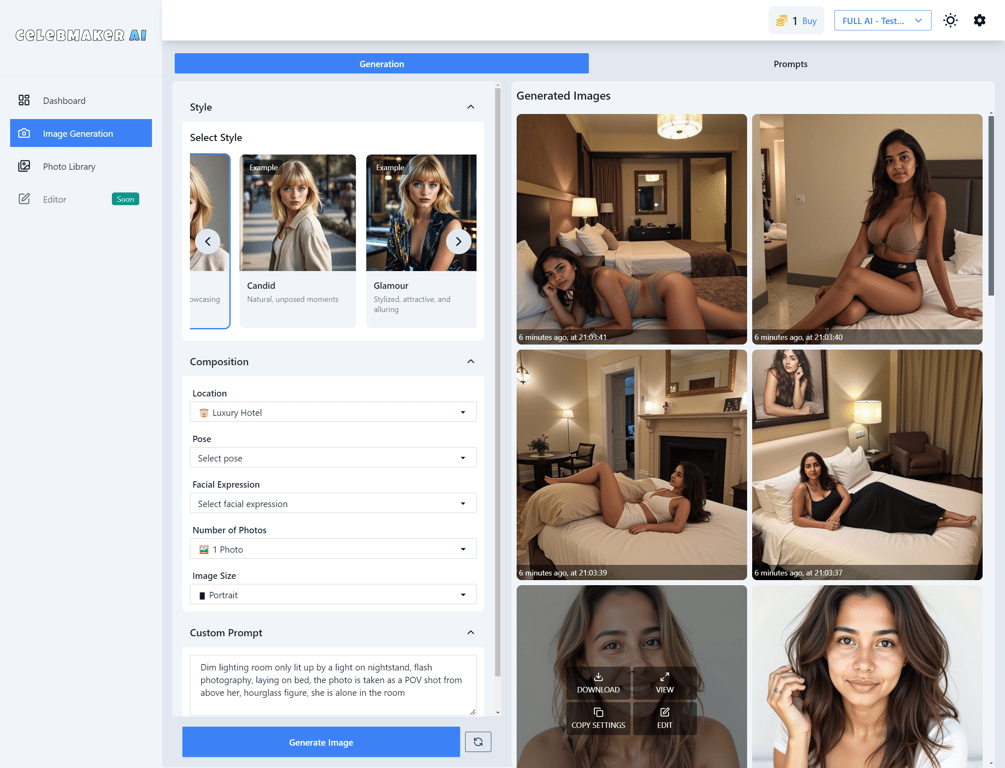Open the View expand icon on the image overlay

[665, 678]
